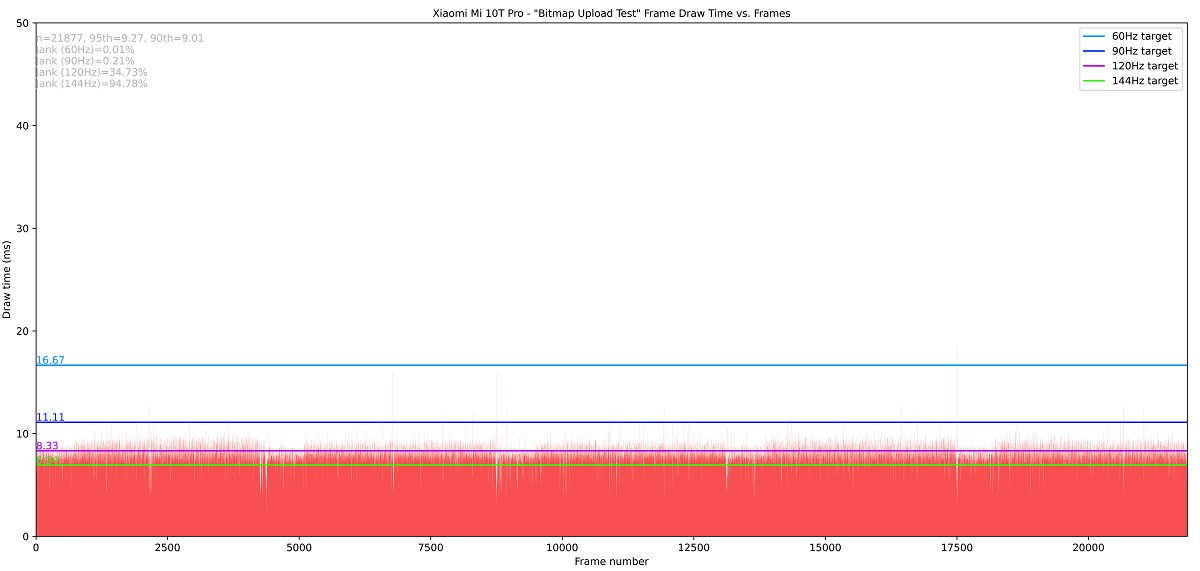This screenshot has height=571, width=1200.
Task: Click the 90Hz target legend line sample
Action: [1095, 51]
